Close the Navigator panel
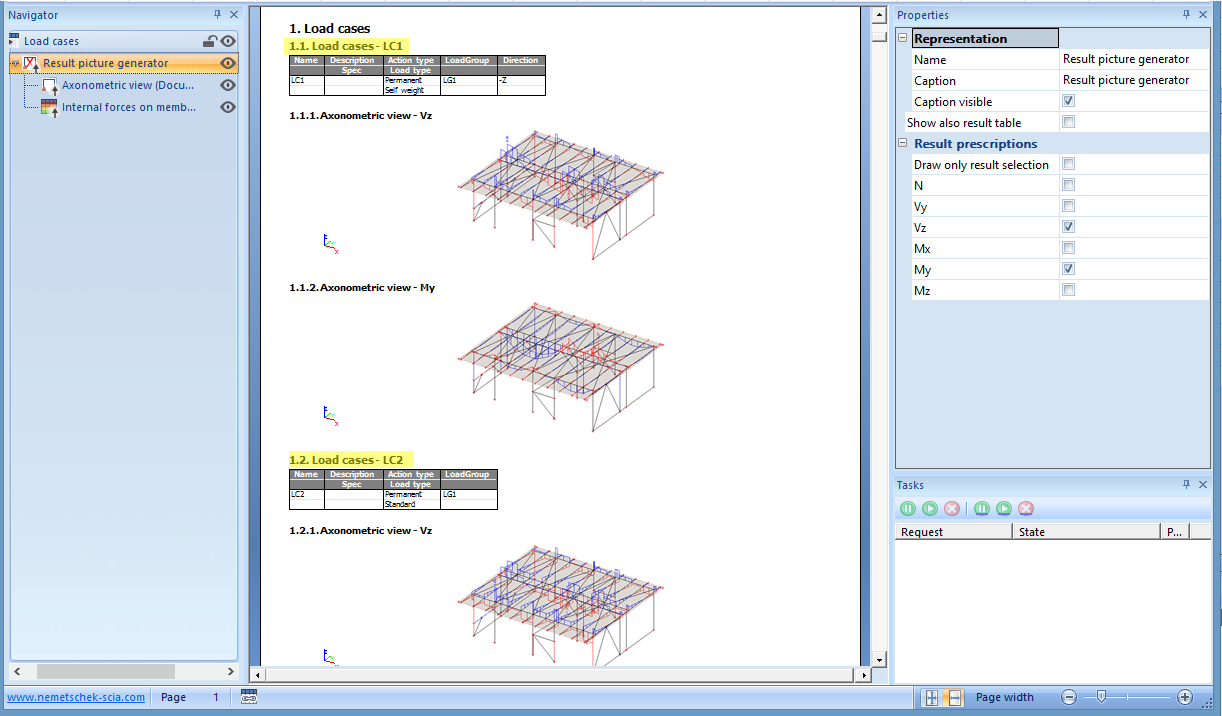1222x716 pixels. pos(234,15)
